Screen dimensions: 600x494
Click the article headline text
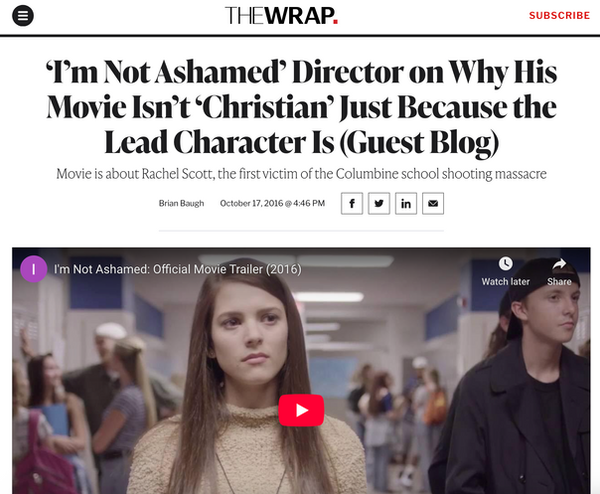point(301,107)
